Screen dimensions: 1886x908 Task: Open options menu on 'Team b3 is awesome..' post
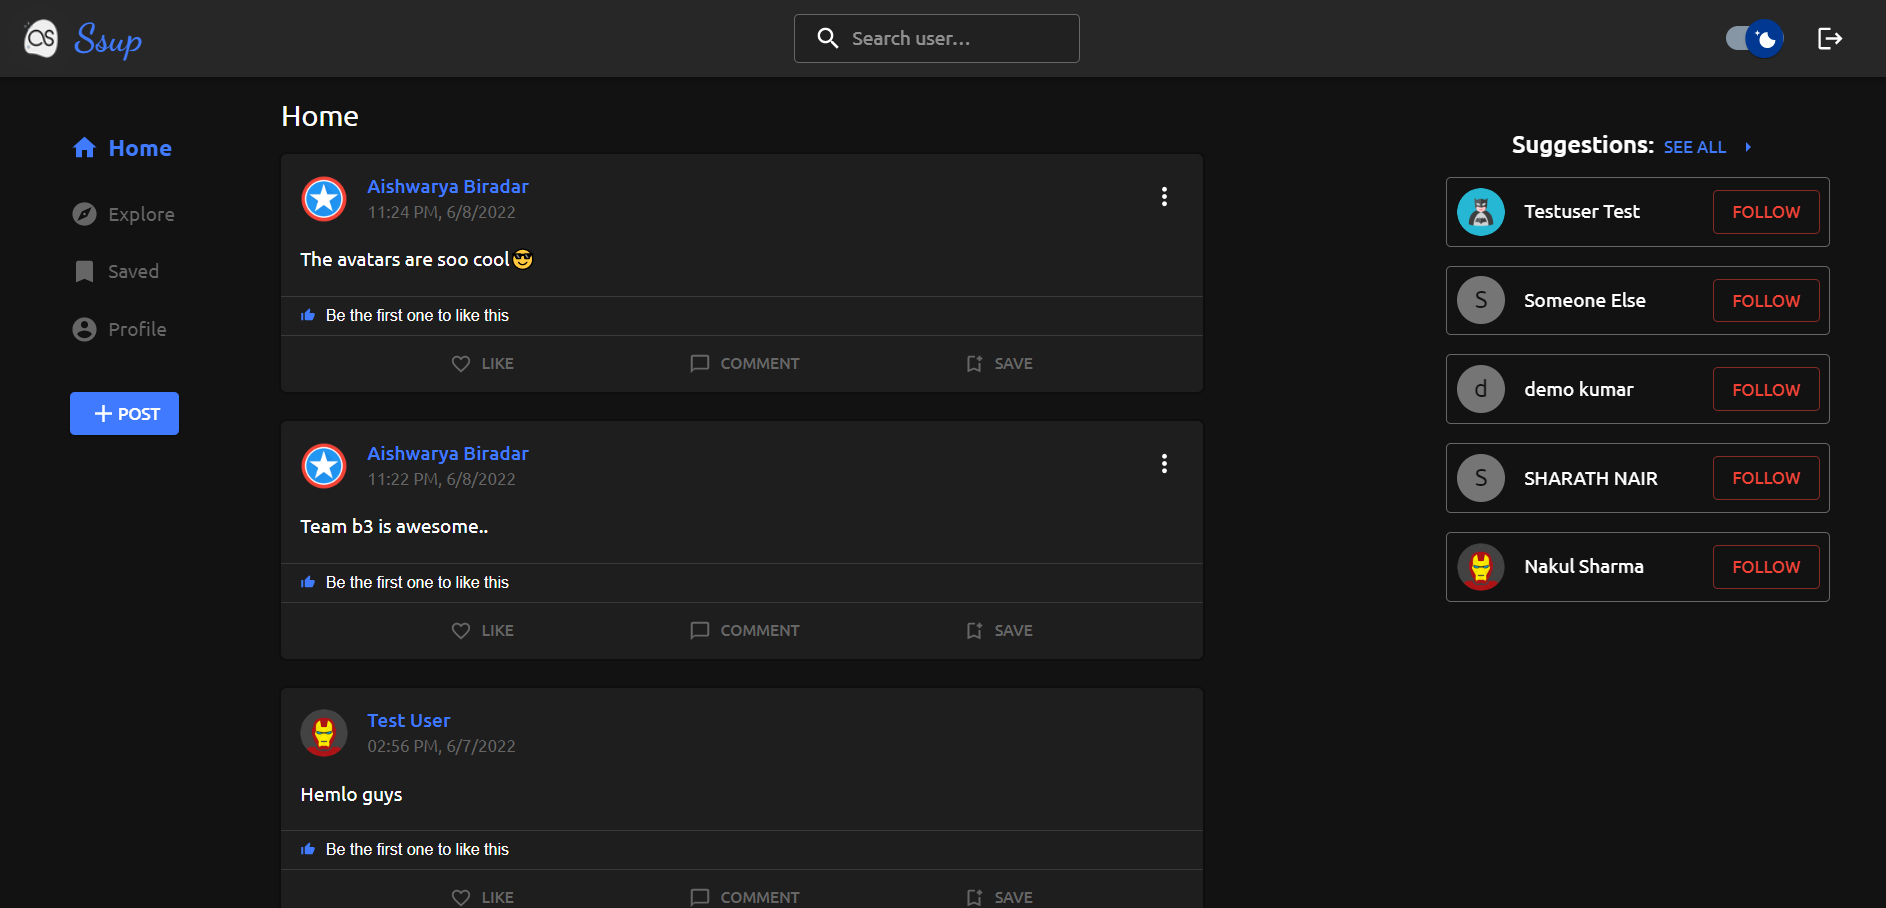pyautogui.click(x=1164, y=464)
